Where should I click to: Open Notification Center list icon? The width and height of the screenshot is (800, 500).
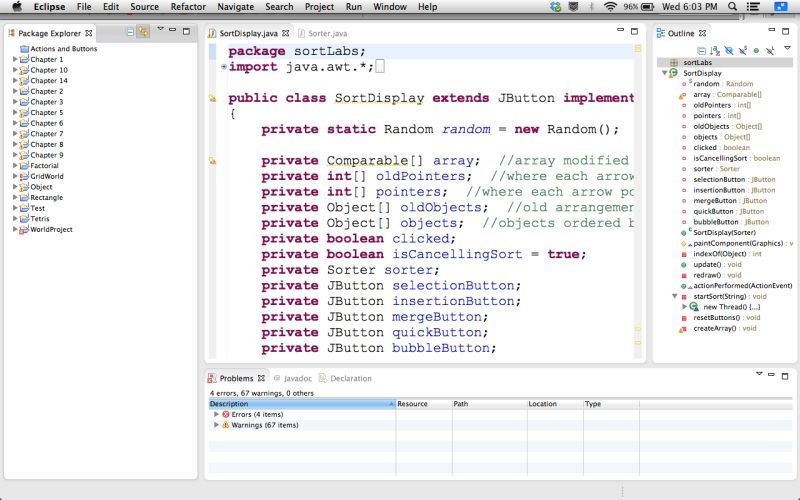point(753,7)
